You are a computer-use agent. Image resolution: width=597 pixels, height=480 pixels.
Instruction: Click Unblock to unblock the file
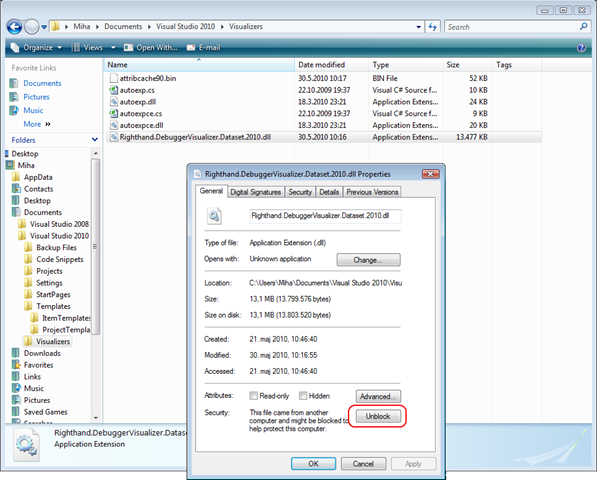(x=378, y=416)
